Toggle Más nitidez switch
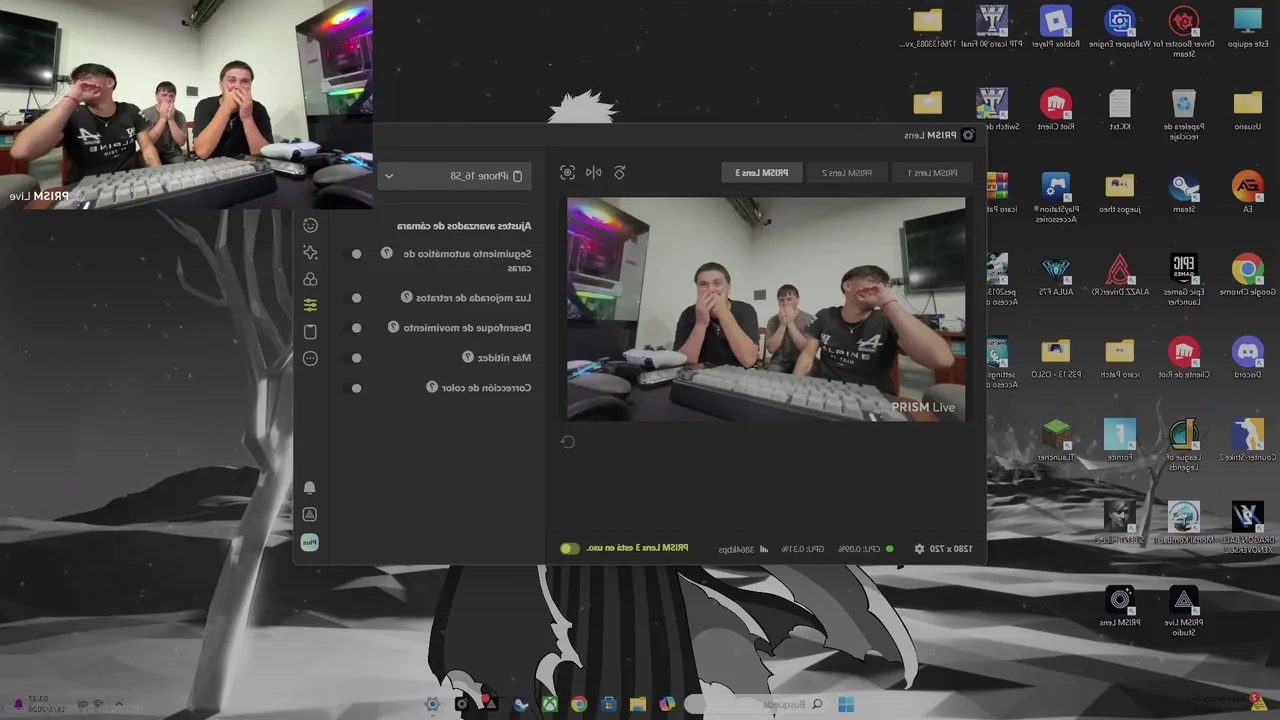This screenshot has width=1280, height=720. (x=356, y=357)
